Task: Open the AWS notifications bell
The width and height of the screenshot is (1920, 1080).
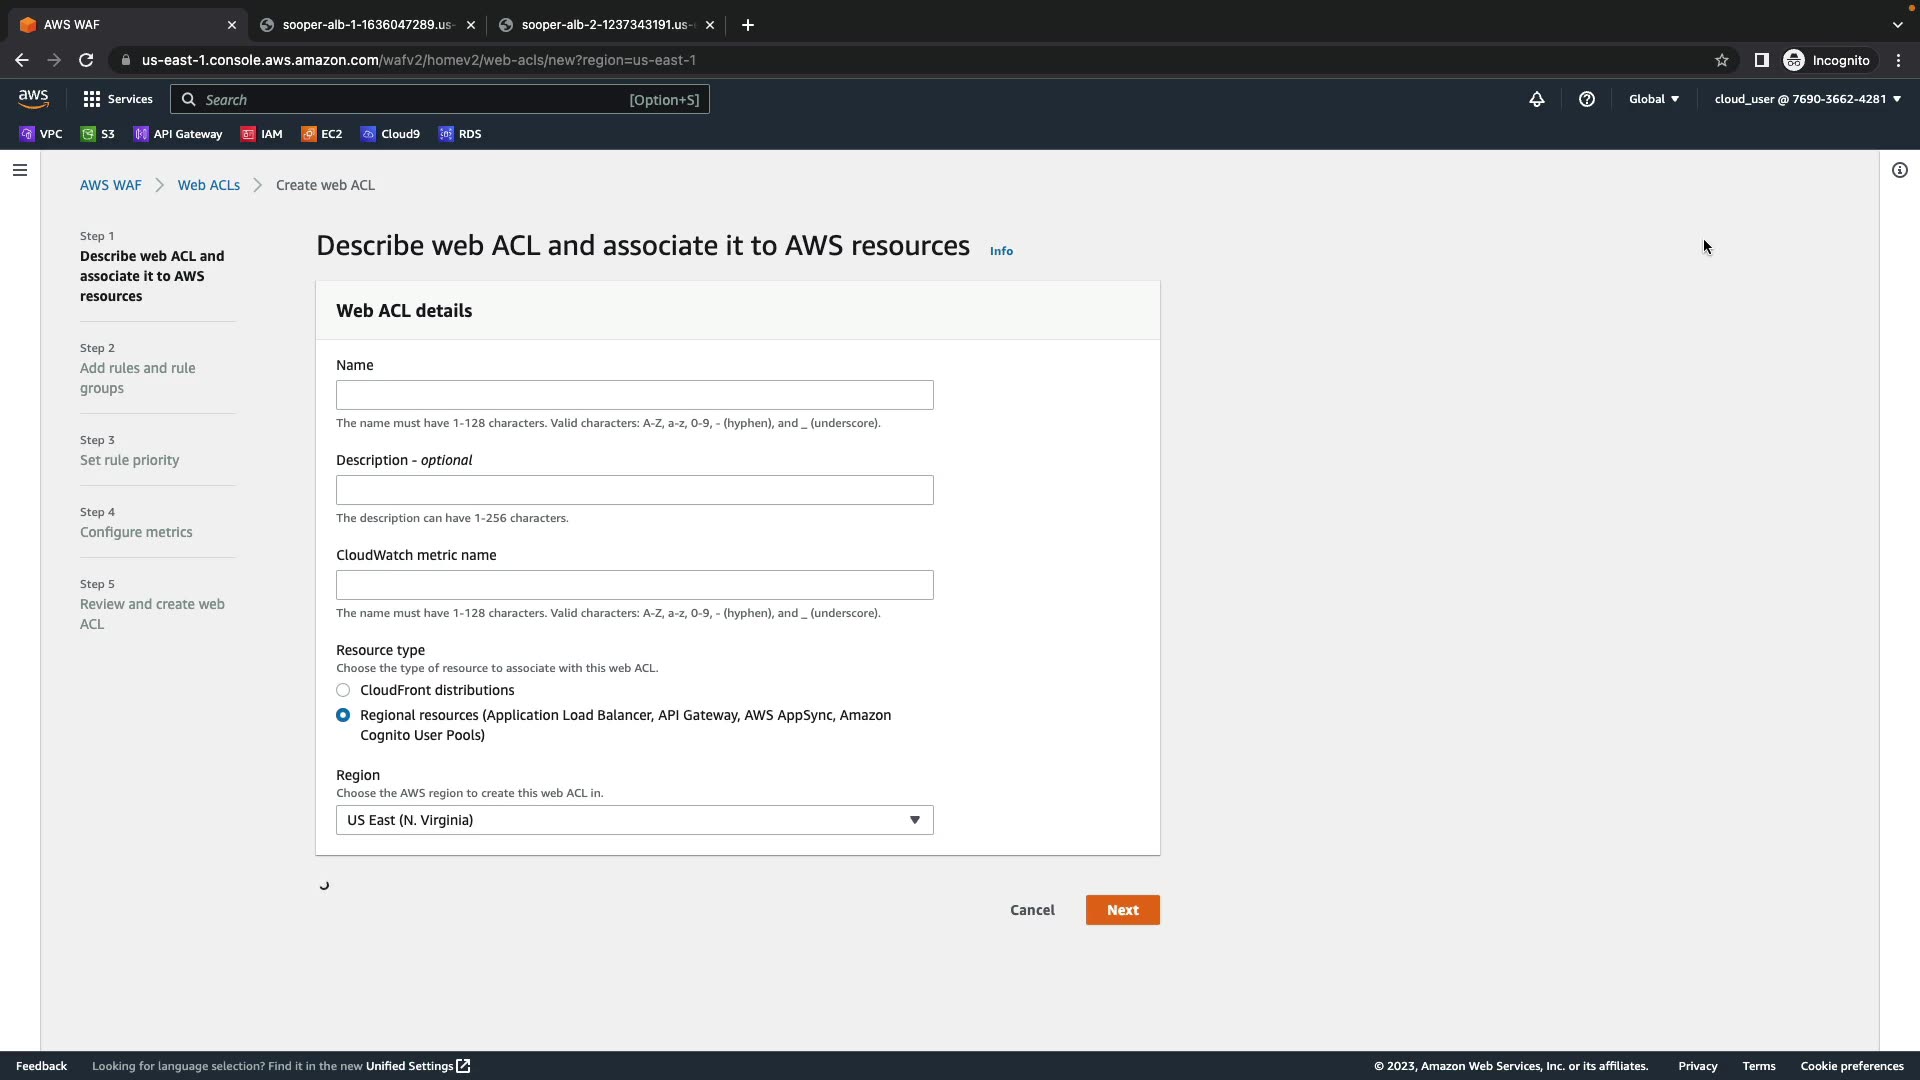Action: coord(1537,99)
